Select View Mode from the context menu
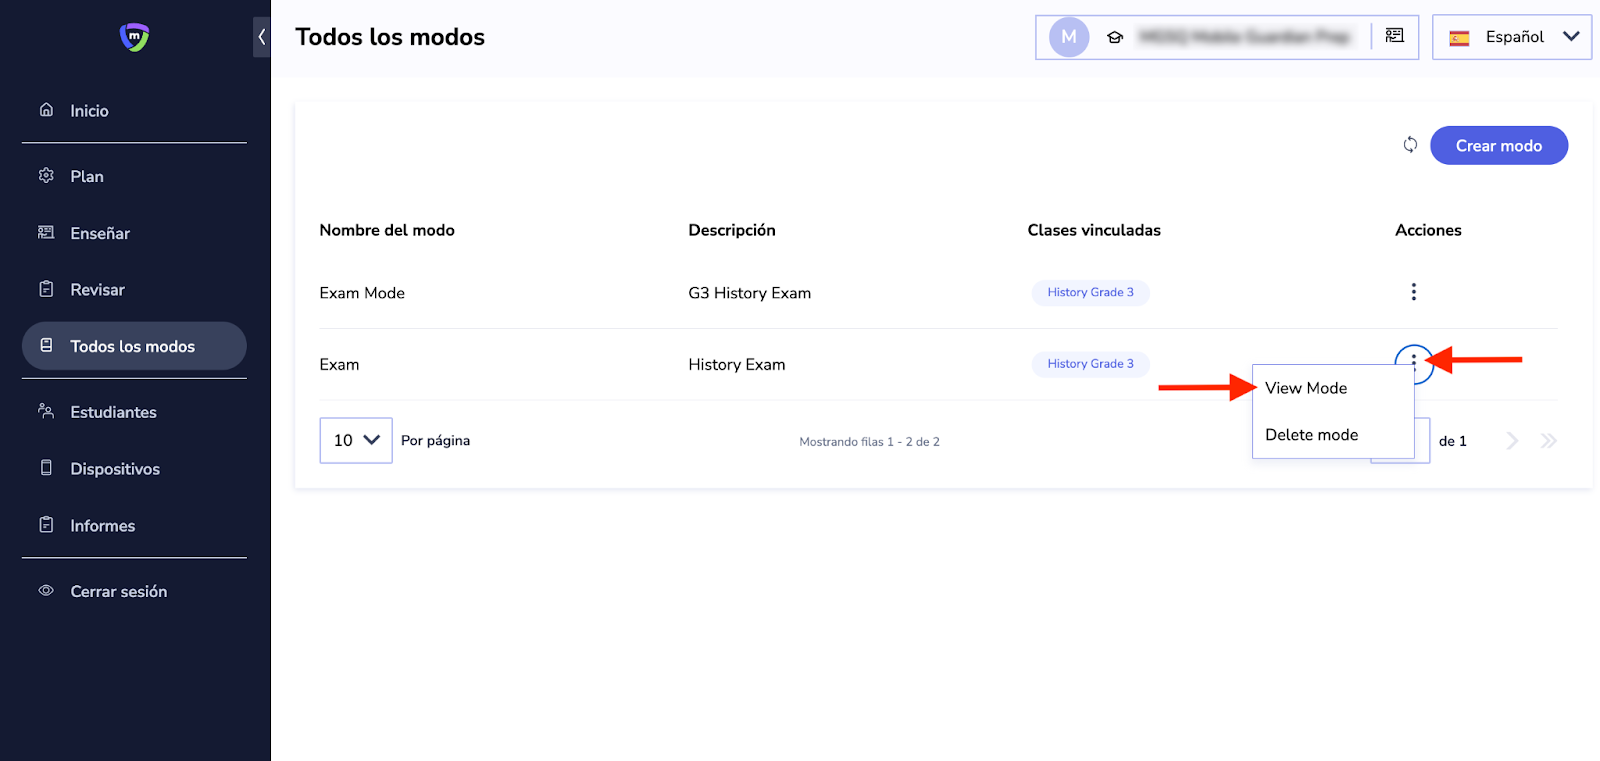 pyautogui.click(x=1305, y=388)
